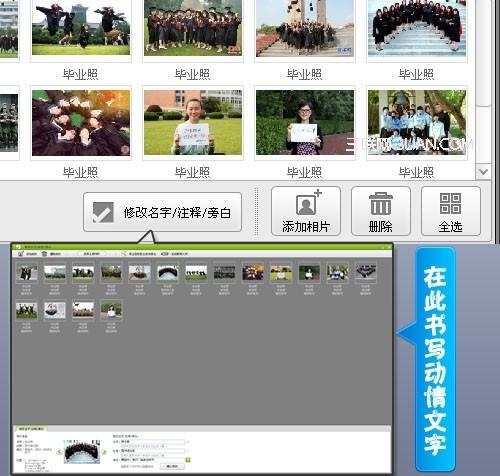Click the 全选 select all grid button
Screen dimensions: 500x476
[x=451, y=211]
